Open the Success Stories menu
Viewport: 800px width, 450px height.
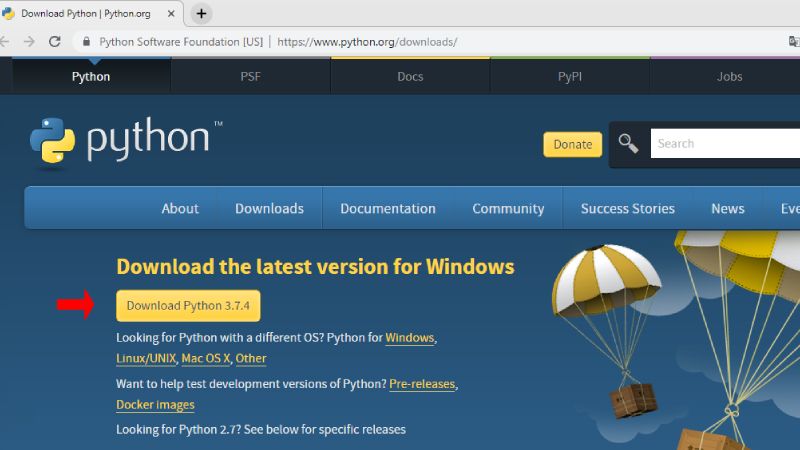tap(628, 208)
